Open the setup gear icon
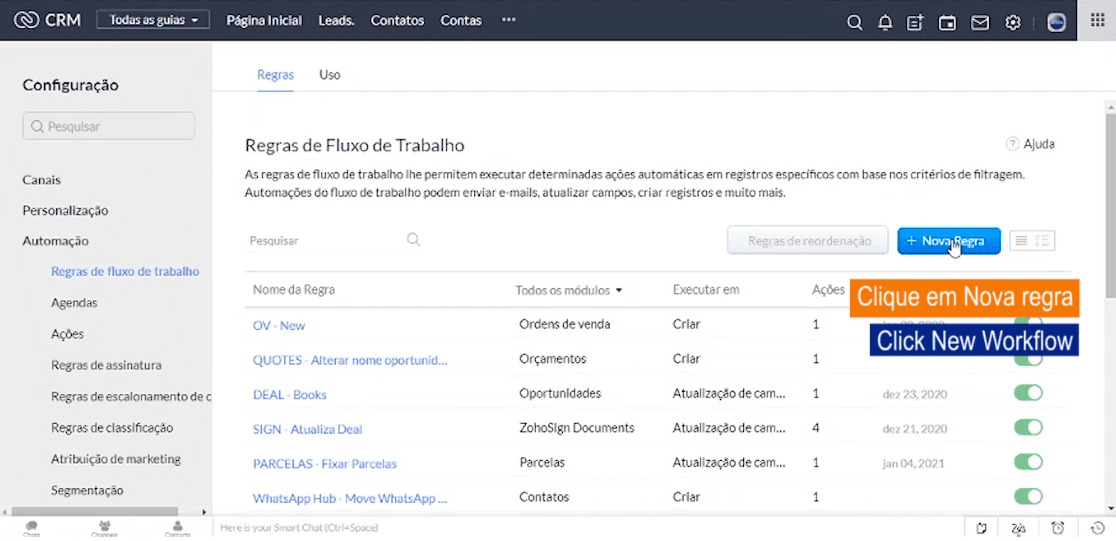Screen dimensions: 1116x541 (x=1013, y=22)
